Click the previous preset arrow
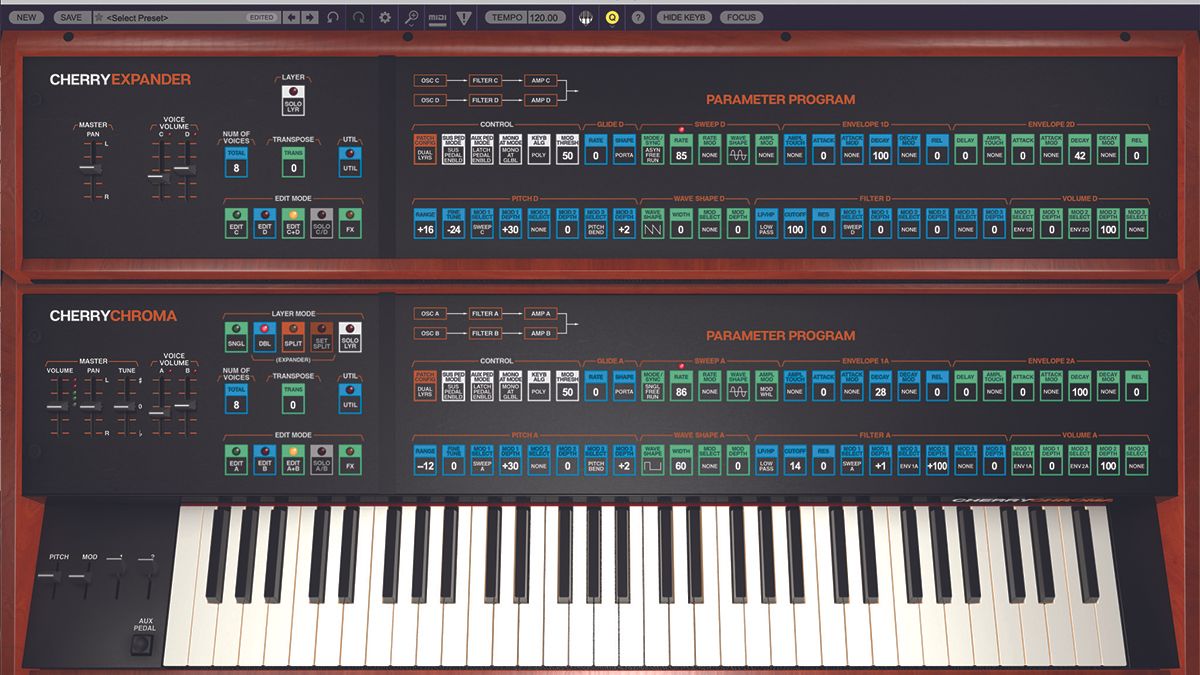This screenshot has height=675, width=1200. tap(289, 17)
